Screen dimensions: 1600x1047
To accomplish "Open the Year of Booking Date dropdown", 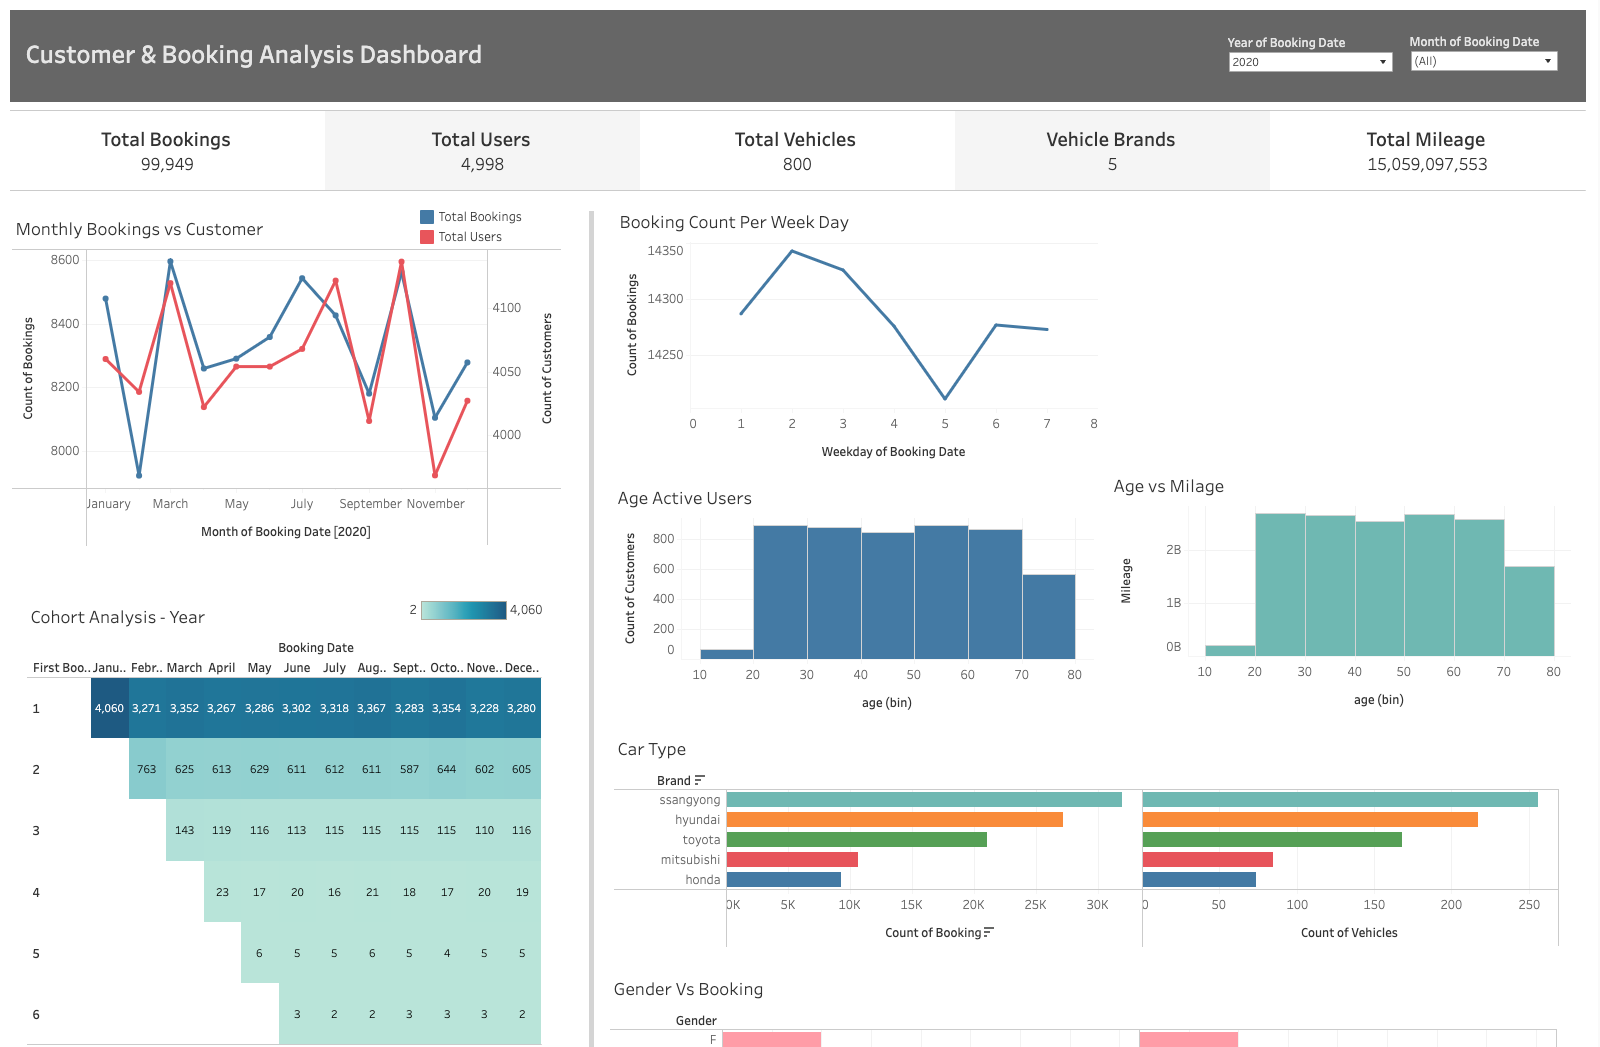I will tap(1310, 62).
